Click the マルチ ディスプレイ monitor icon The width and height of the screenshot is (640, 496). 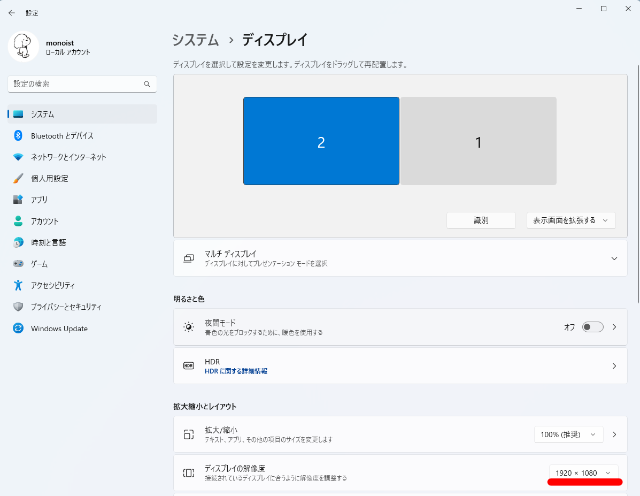(189, 258)
